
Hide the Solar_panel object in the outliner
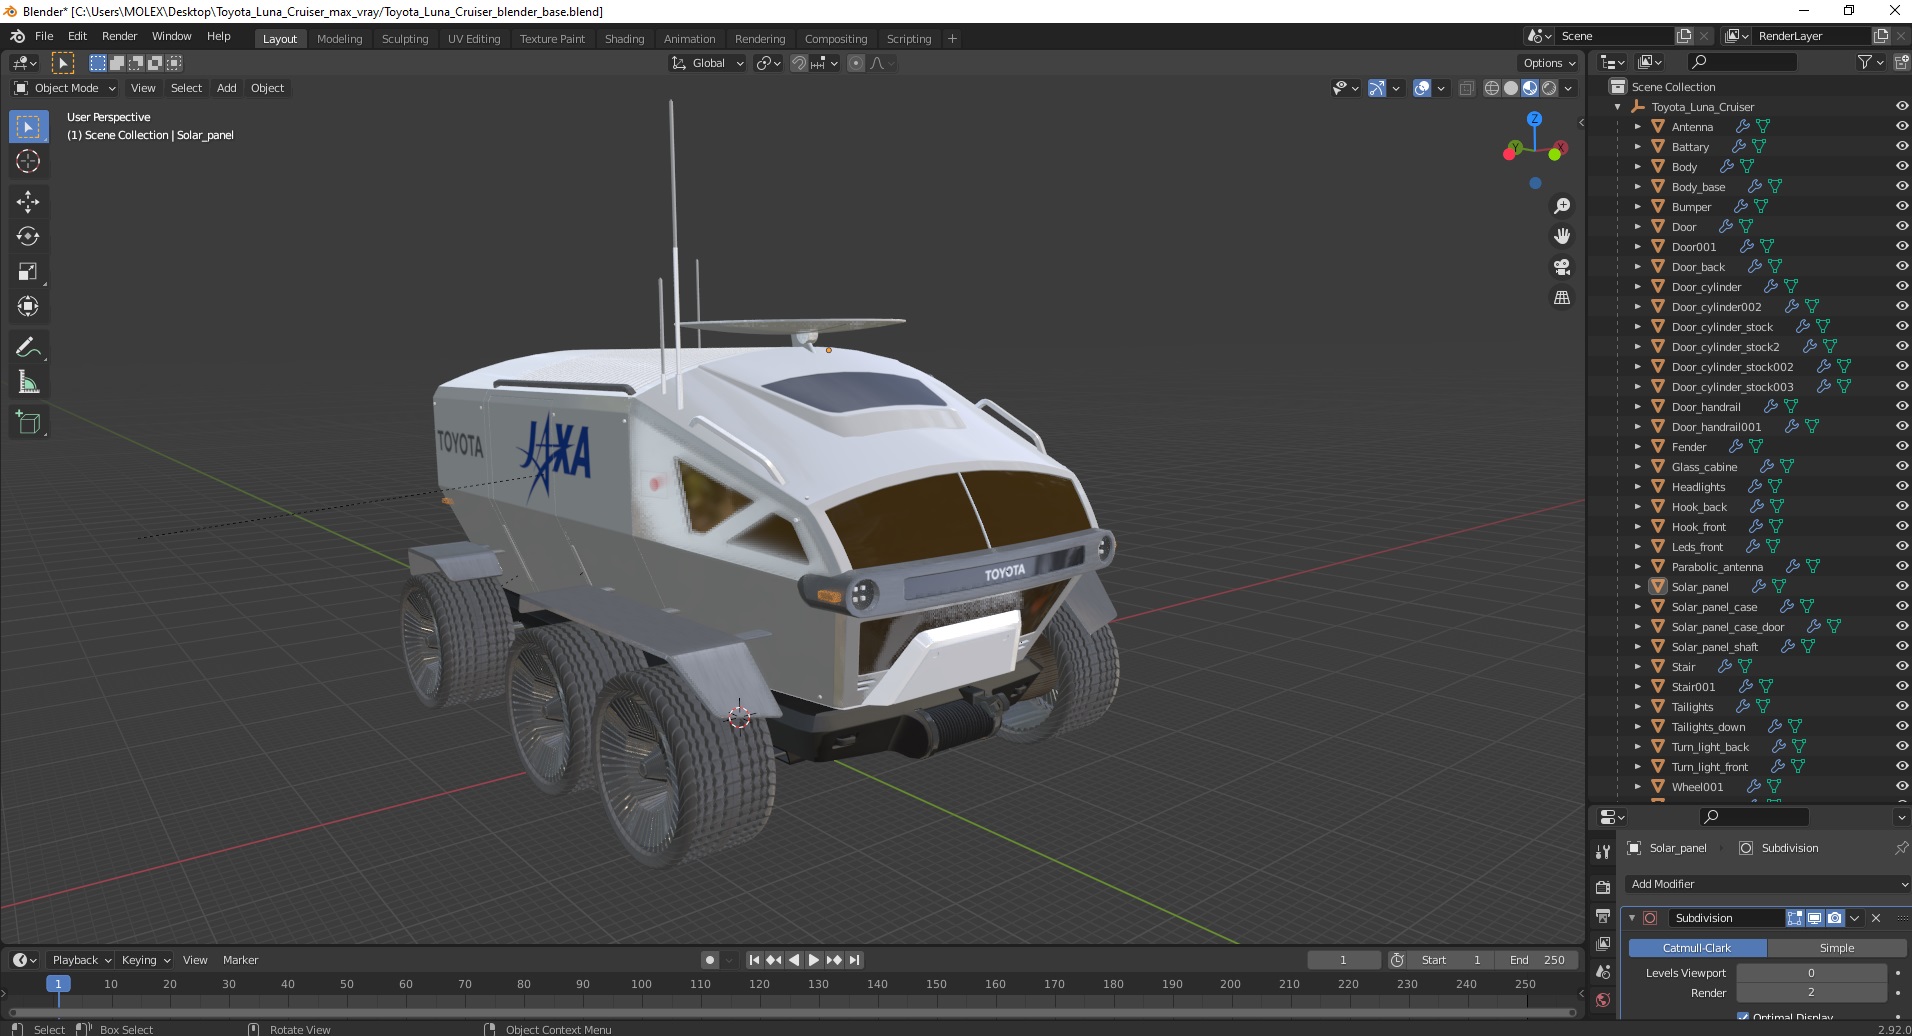coord(1901,587)
